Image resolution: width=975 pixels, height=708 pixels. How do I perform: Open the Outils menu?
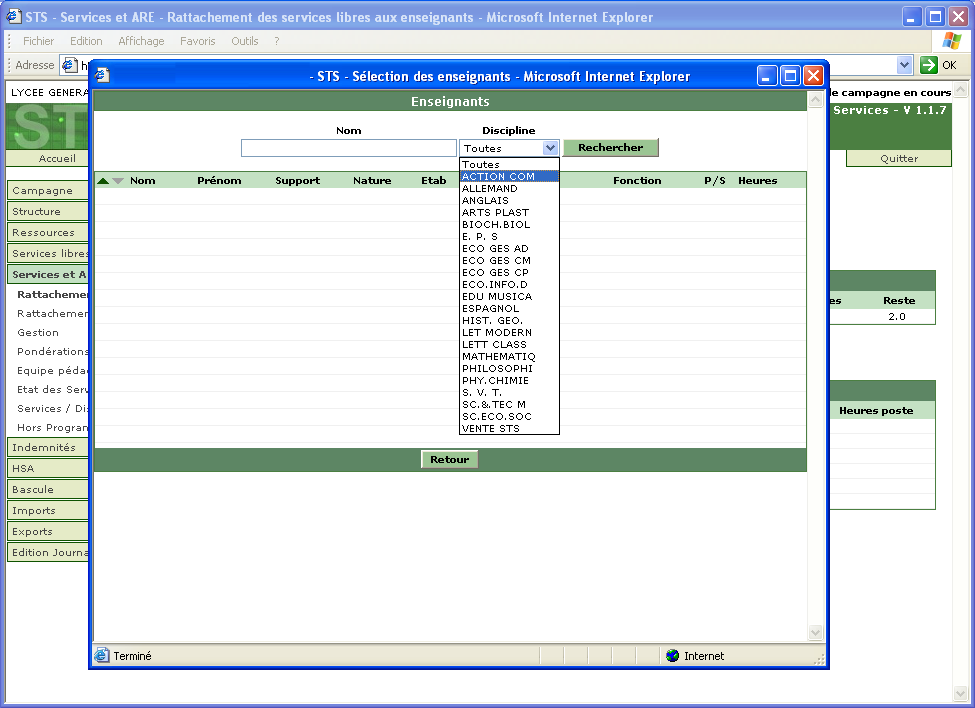[244, 41]
